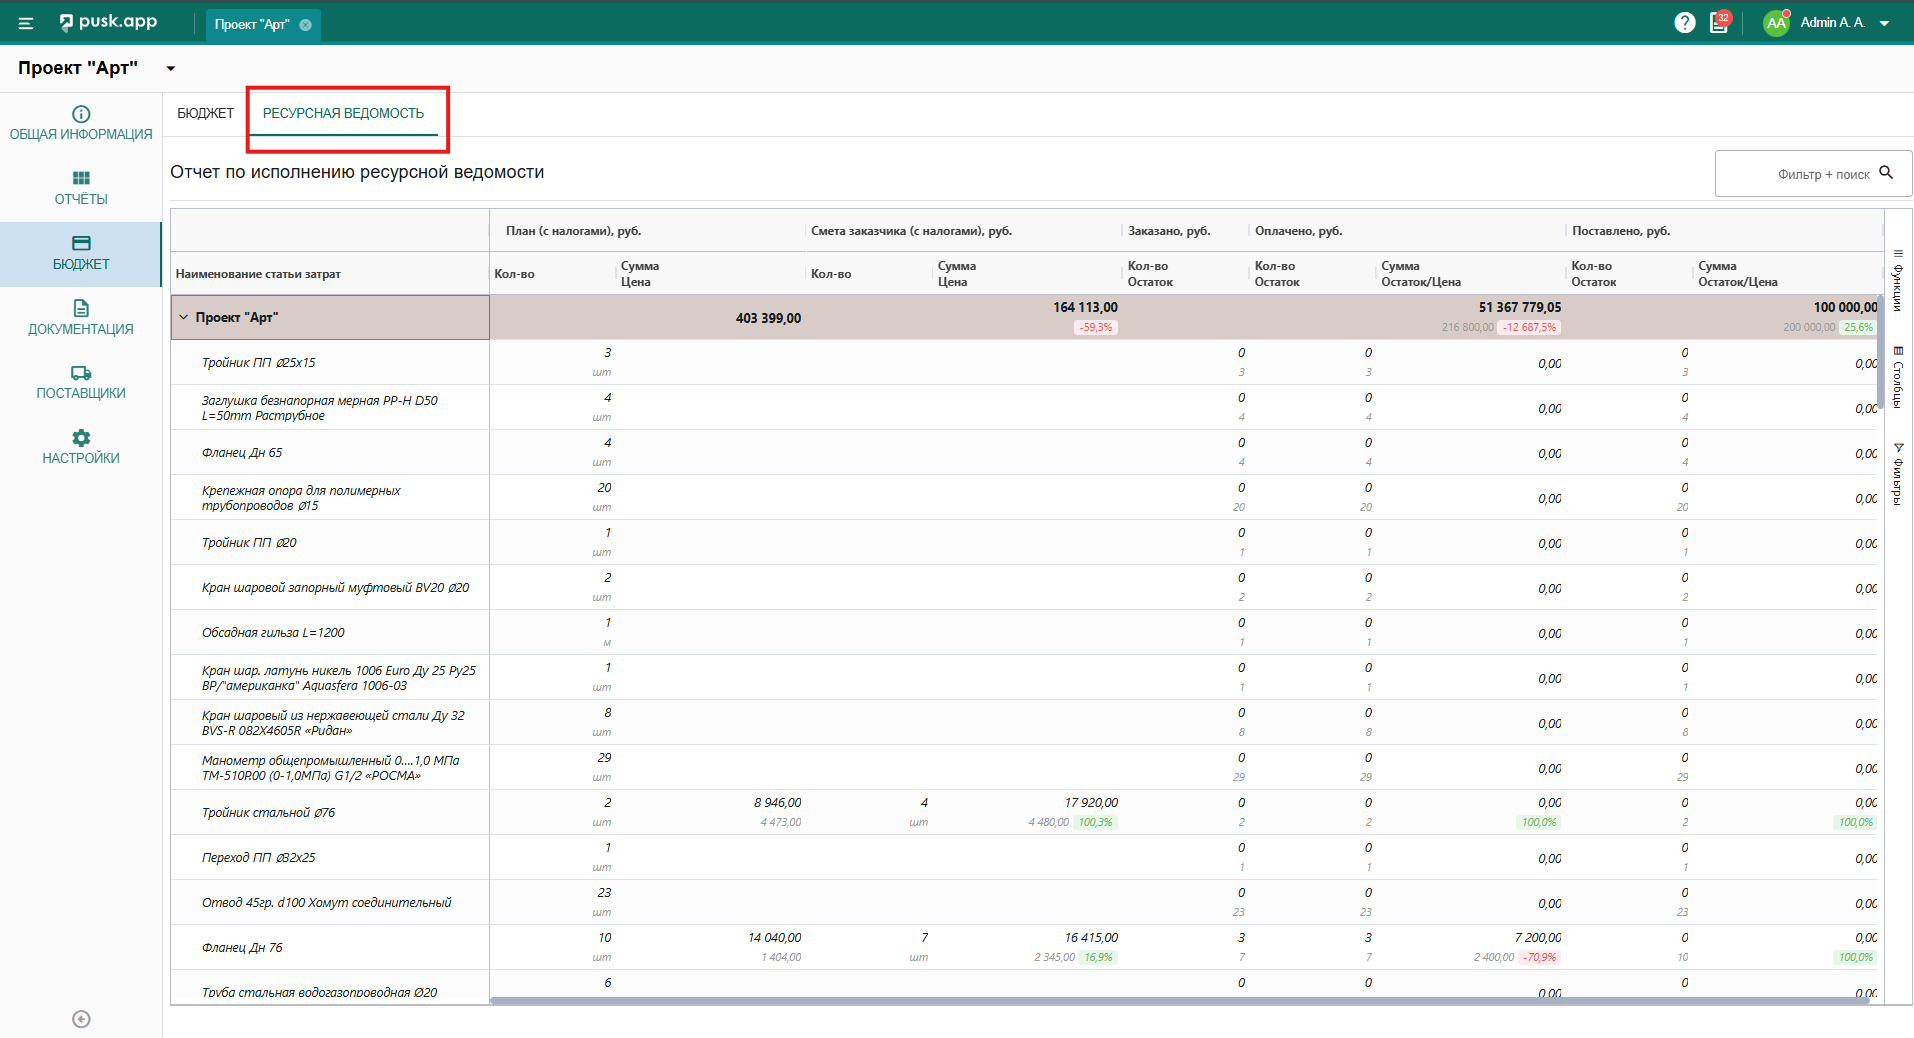Image resolution: width=1914 pixels, height=1038 pixels.
Task: Open the Поставщики sidebar section
Action: coord(81,382)
